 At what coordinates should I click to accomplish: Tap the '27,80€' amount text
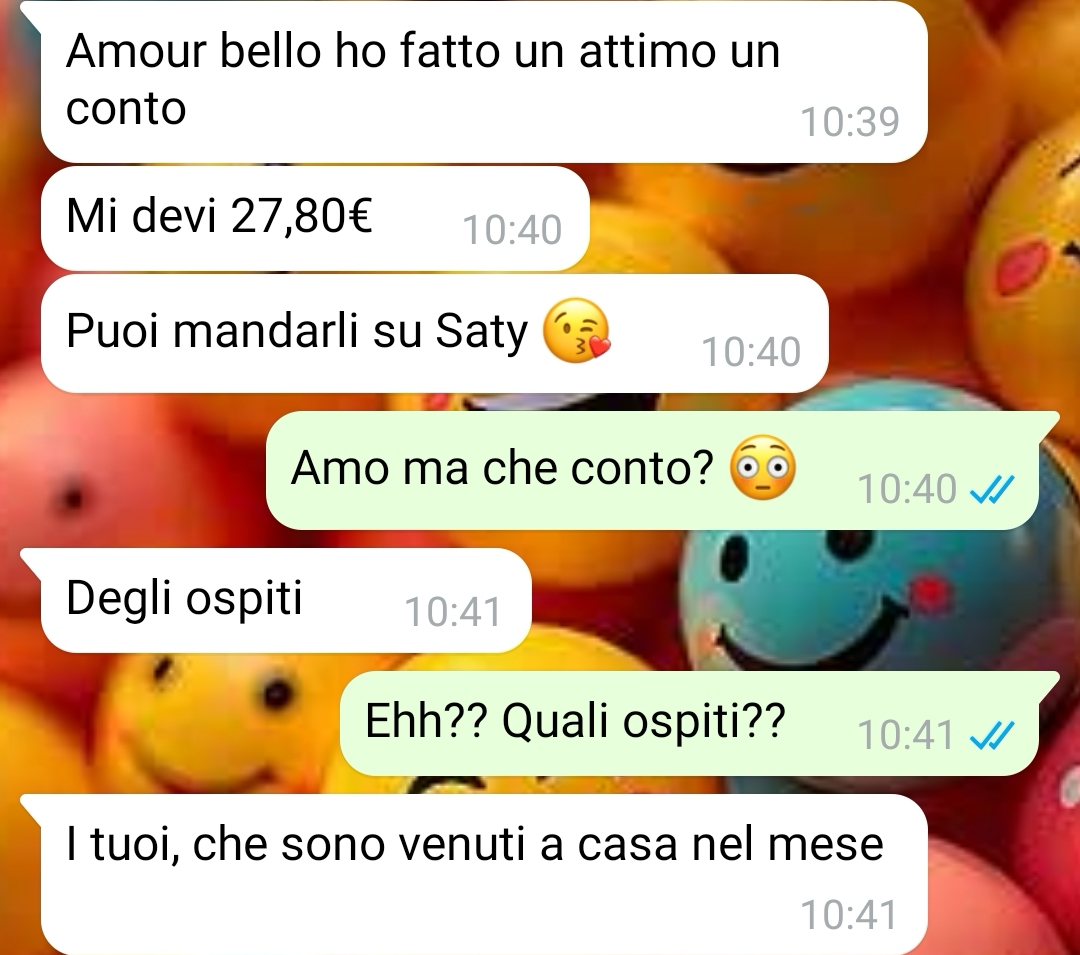click(302, 216)
